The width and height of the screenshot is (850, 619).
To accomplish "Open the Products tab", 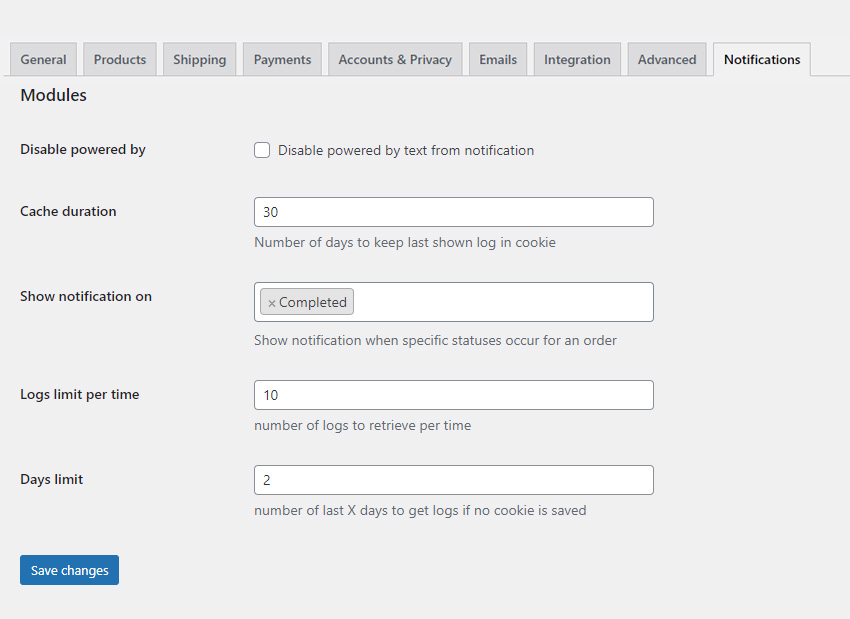I will tap(119, 59).
